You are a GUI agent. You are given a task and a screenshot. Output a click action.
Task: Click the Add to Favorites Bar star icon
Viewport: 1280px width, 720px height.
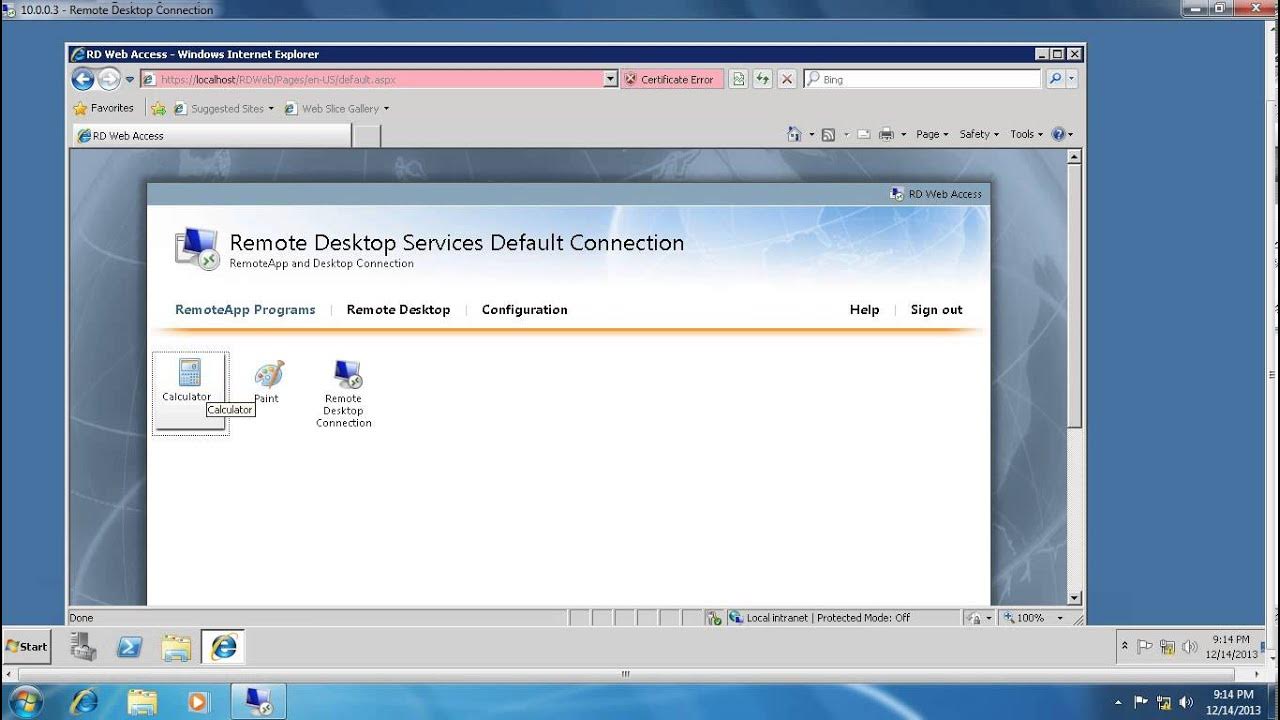pos(158,108)
